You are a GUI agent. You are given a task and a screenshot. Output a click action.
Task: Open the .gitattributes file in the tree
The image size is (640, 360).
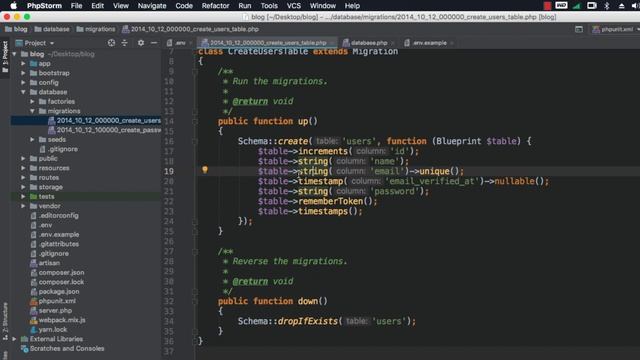(x=54, y=244)
